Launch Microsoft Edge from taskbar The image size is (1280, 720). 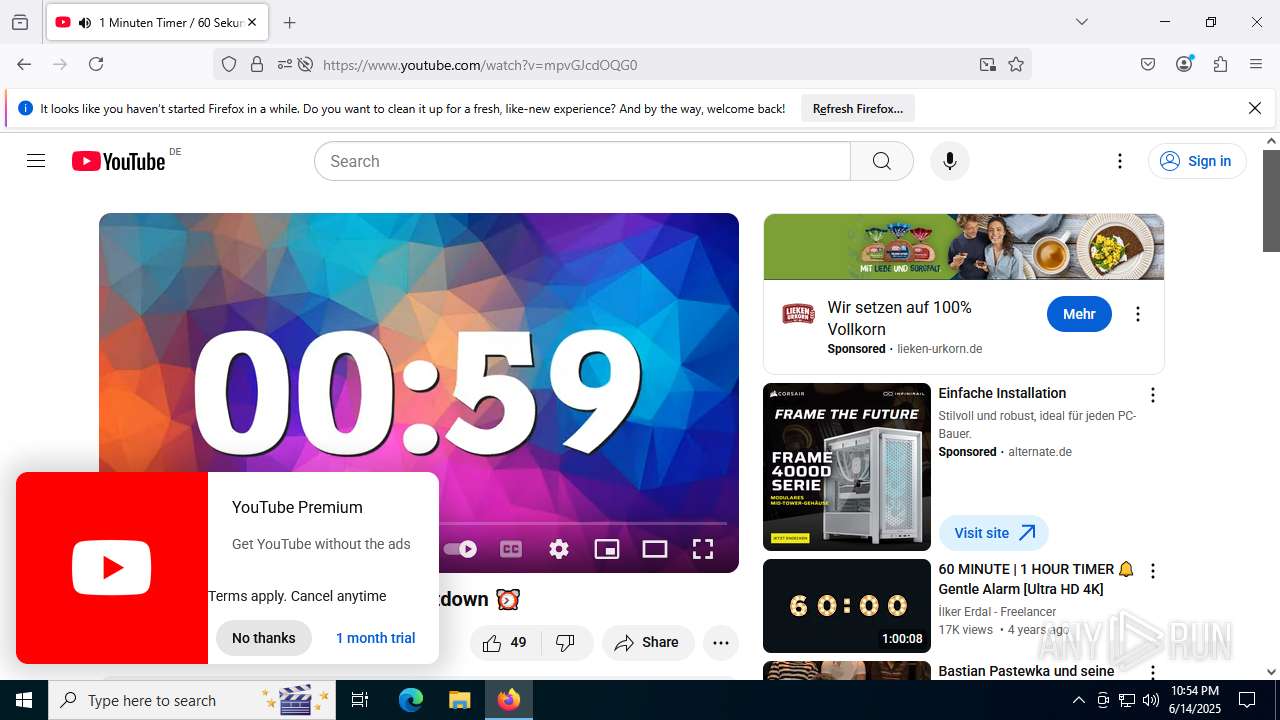coord(411,700)
